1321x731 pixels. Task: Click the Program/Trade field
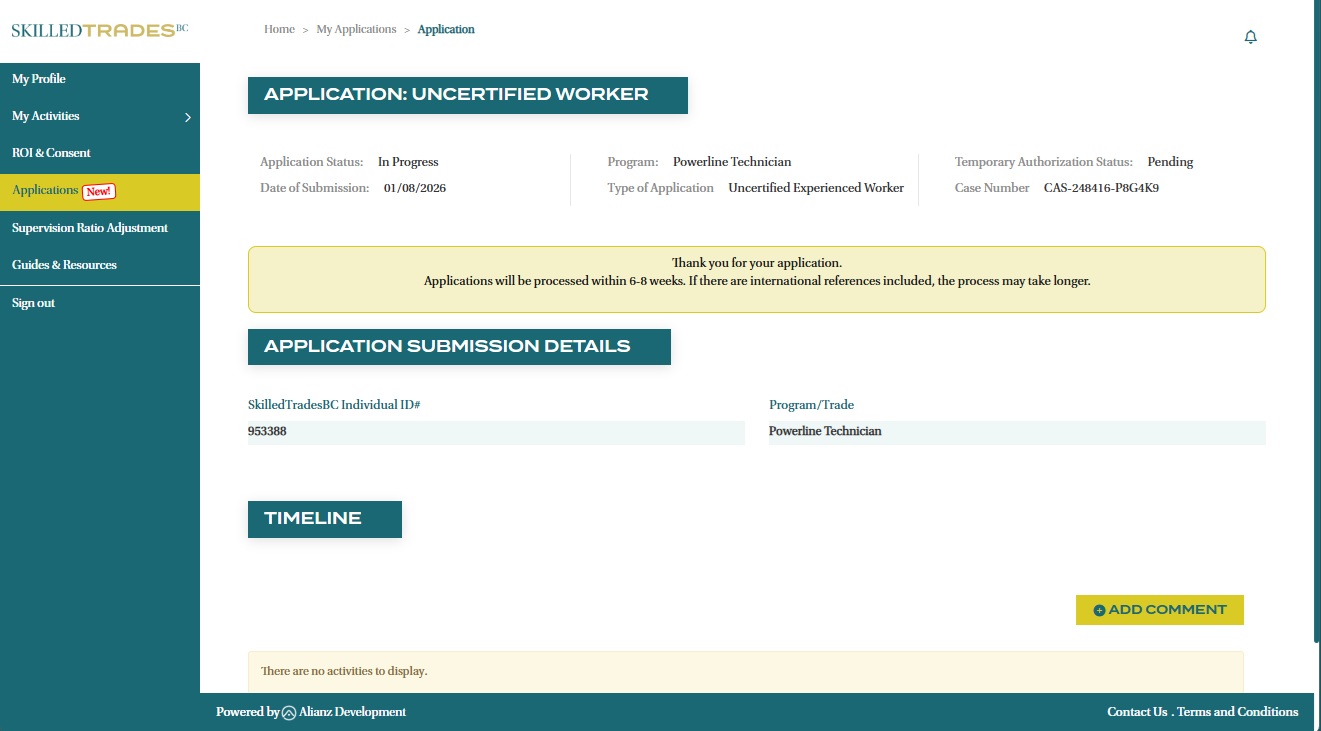pos(1016,432)
